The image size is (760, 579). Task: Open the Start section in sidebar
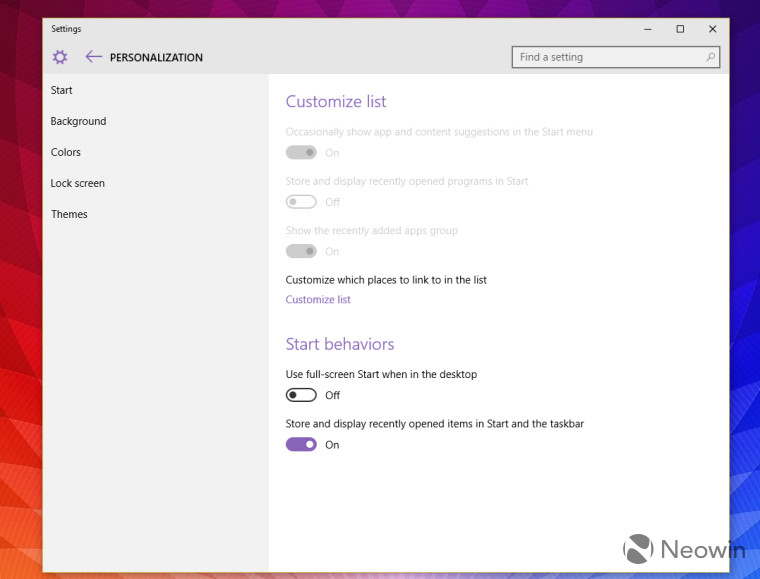click(62, 90)
